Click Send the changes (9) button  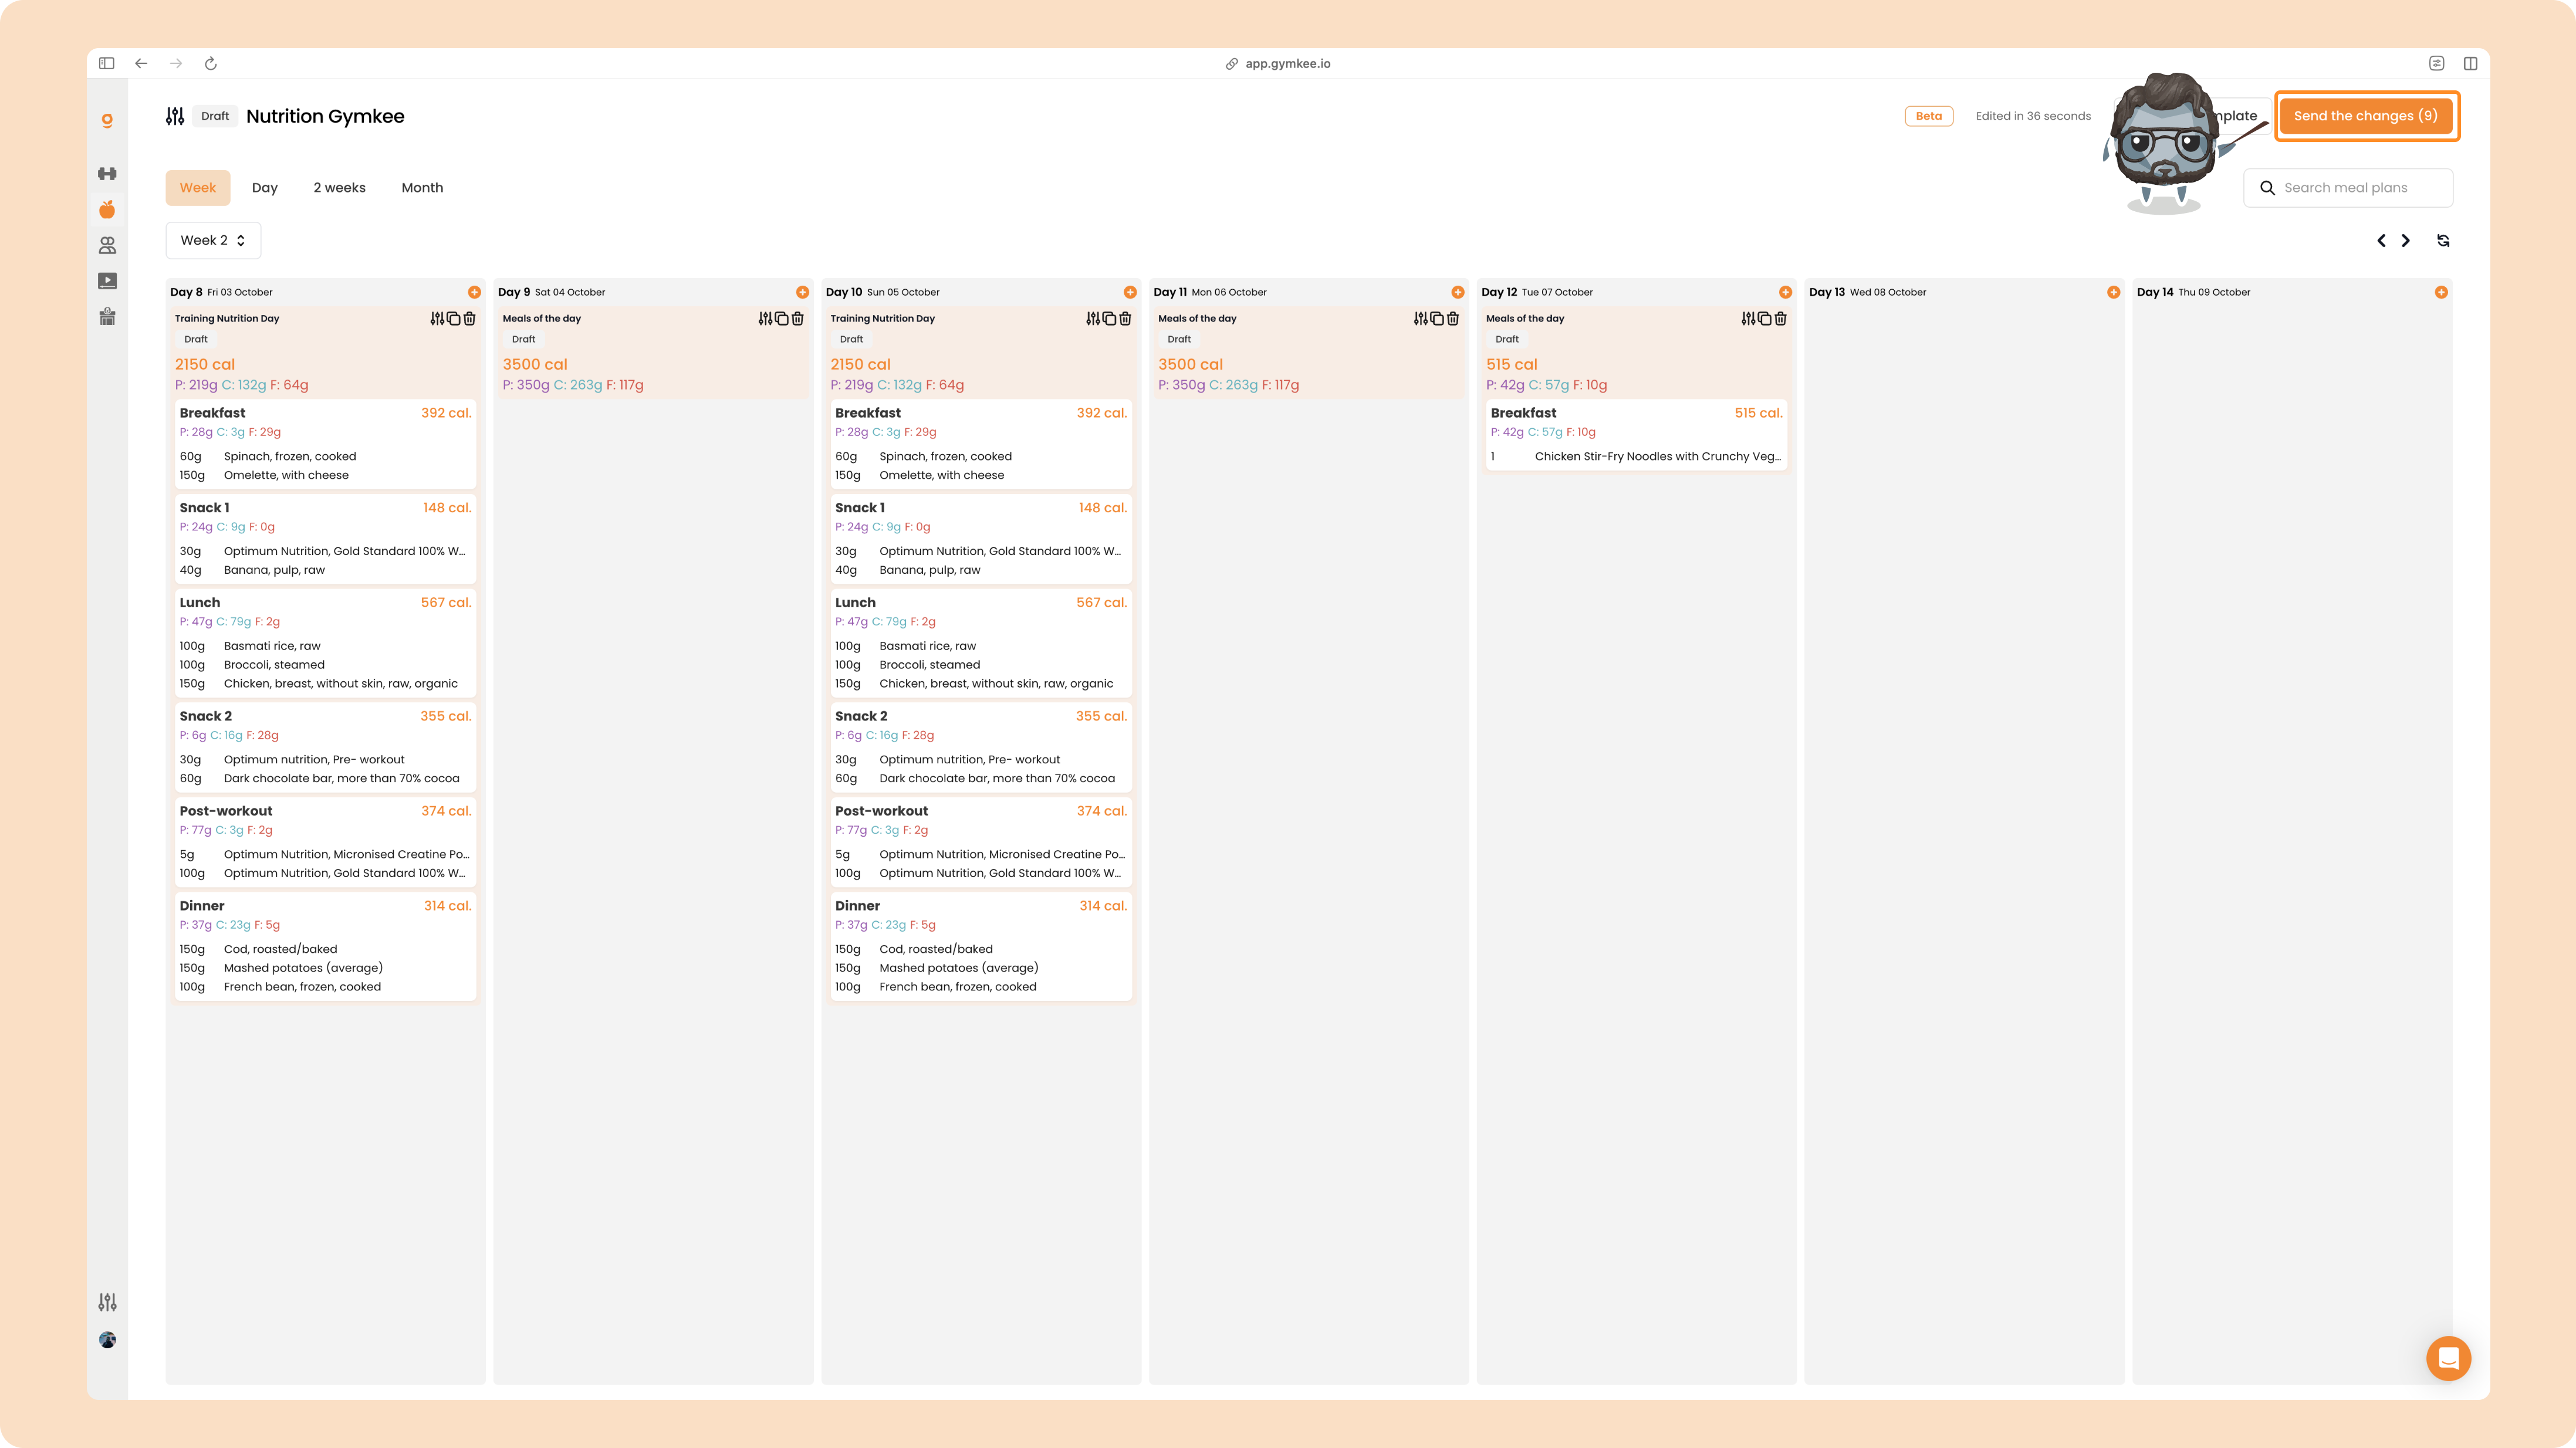[2365, 116]
